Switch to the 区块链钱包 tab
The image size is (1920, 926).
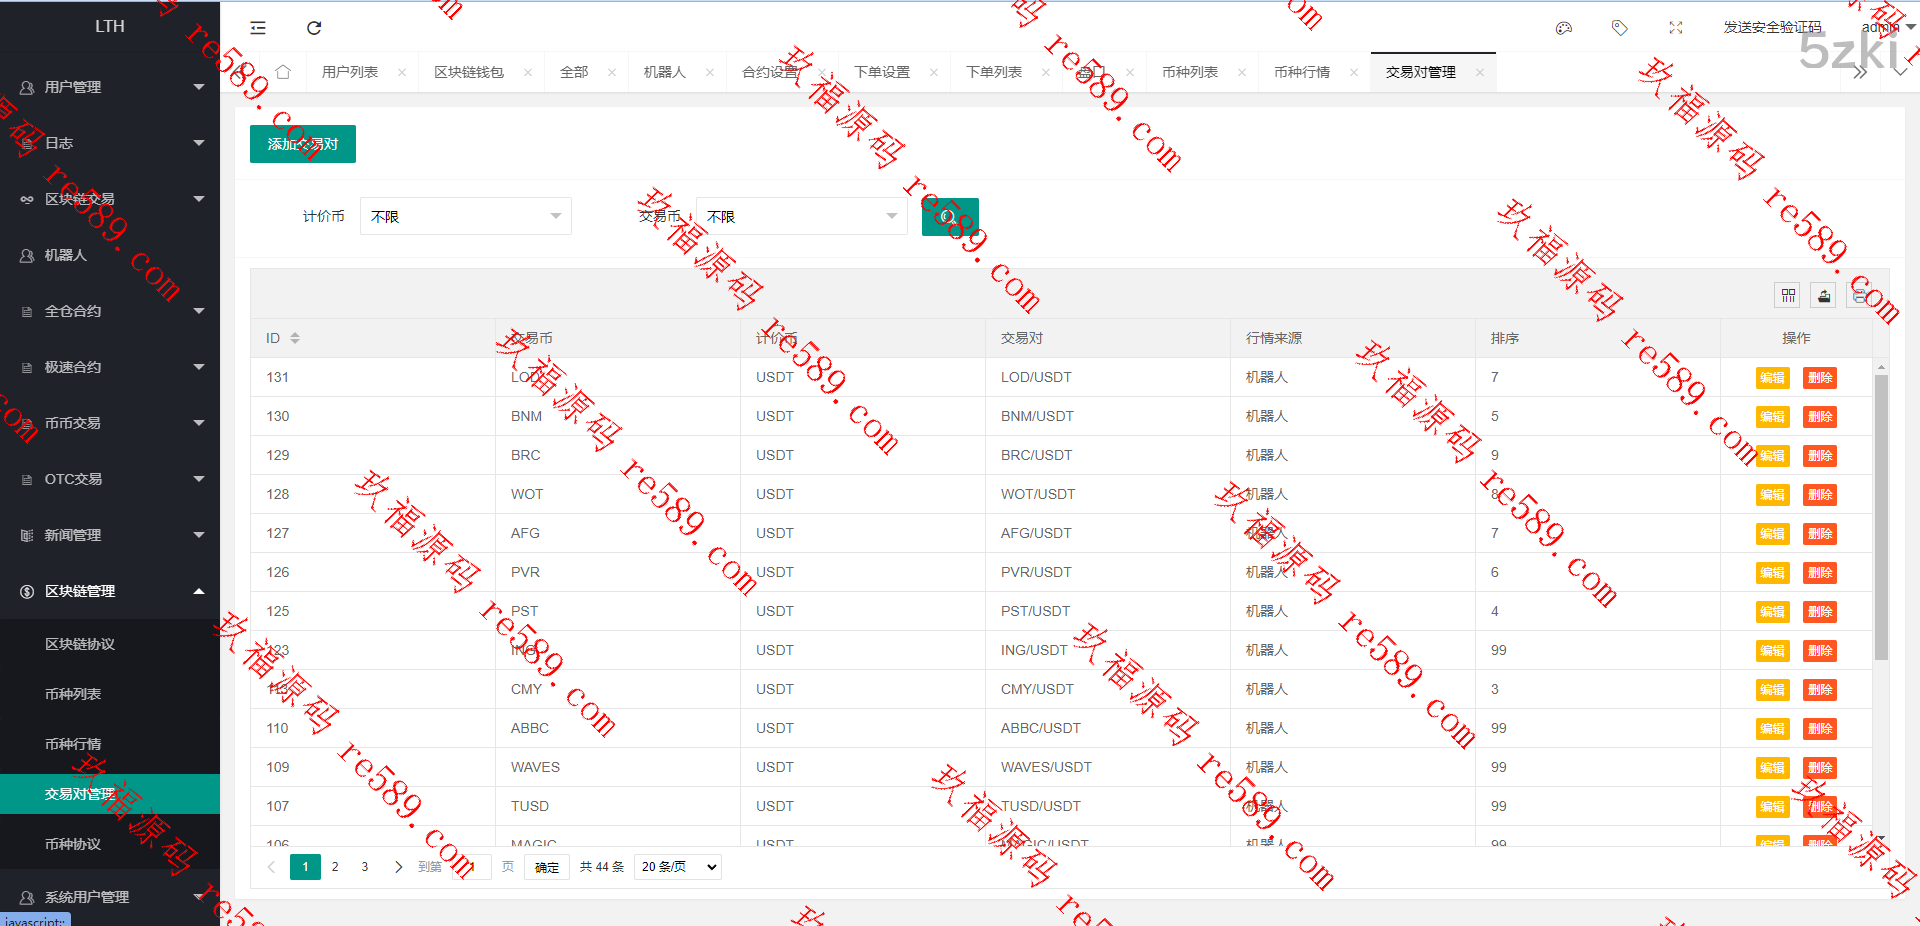469,72
